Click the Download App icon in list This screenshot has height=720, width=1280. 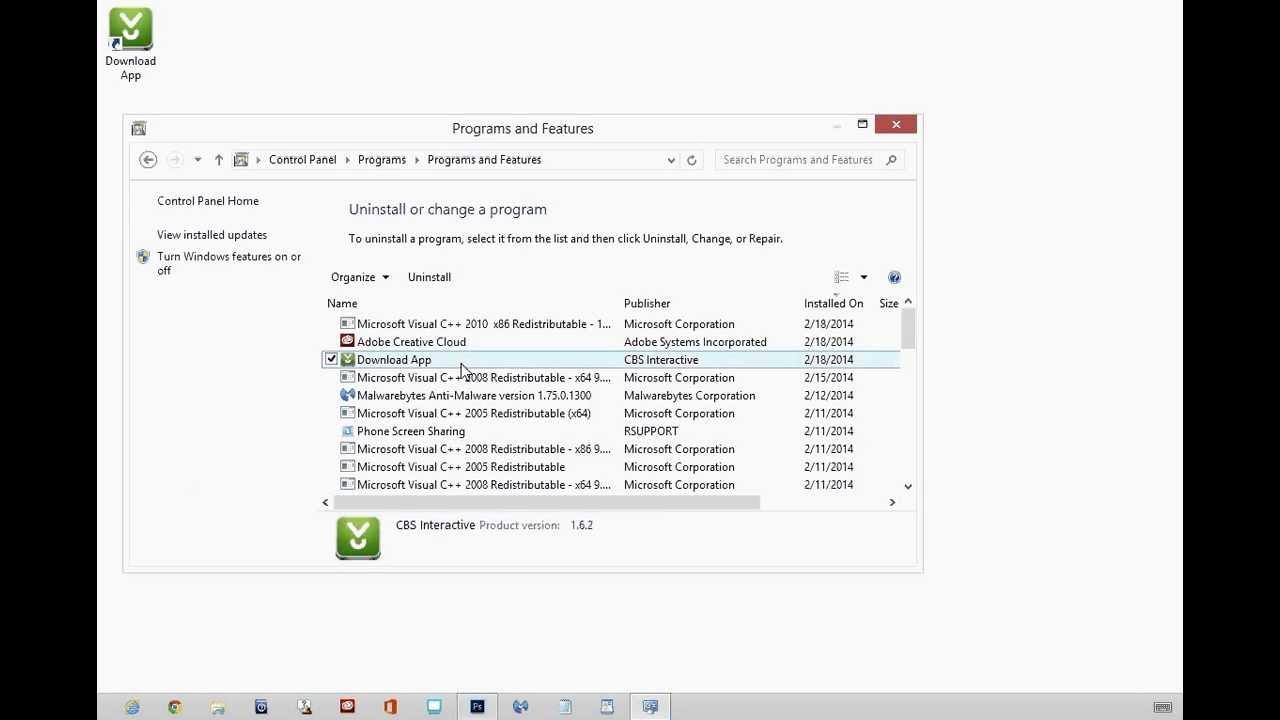point(347,359)
